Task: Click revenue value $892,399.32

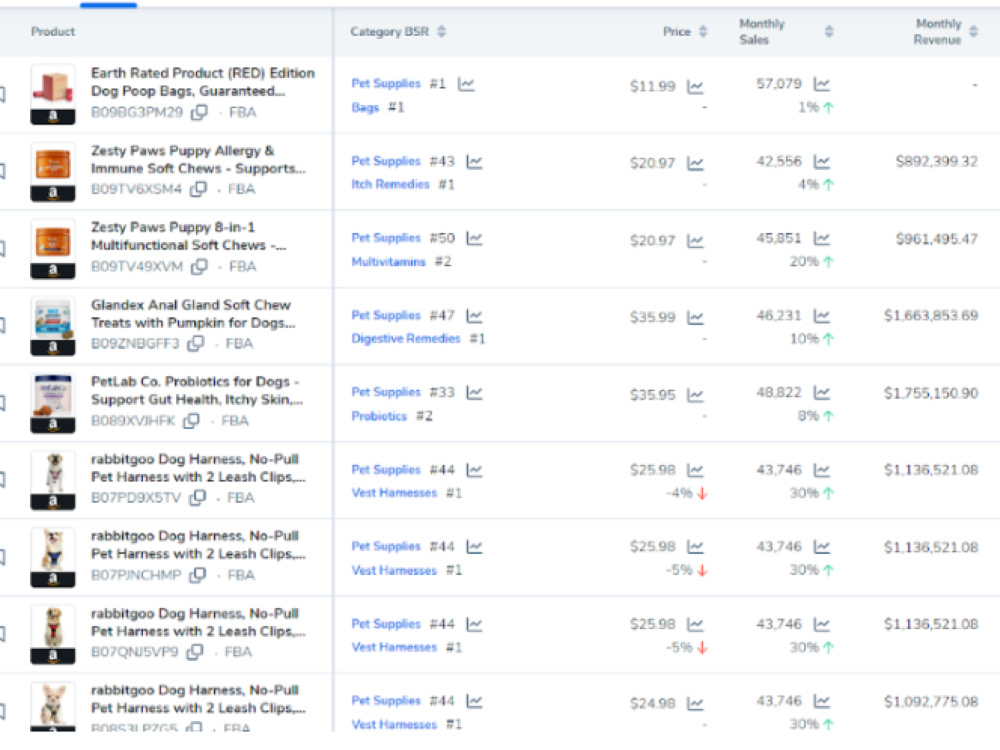Action: 936,161
